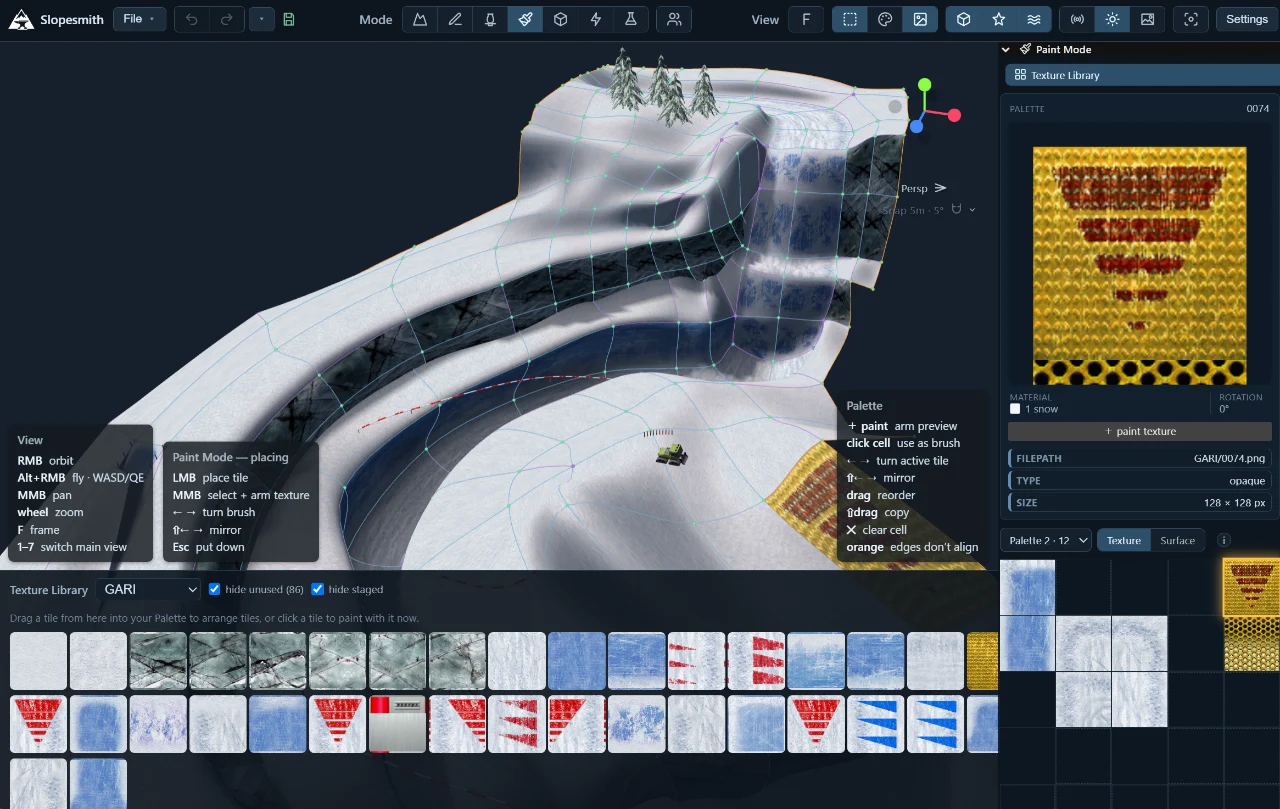Image resolution: width=1280 pixels, height=809 pixels.
Task: Toggle the color palette view button
Action: point(885,19)
